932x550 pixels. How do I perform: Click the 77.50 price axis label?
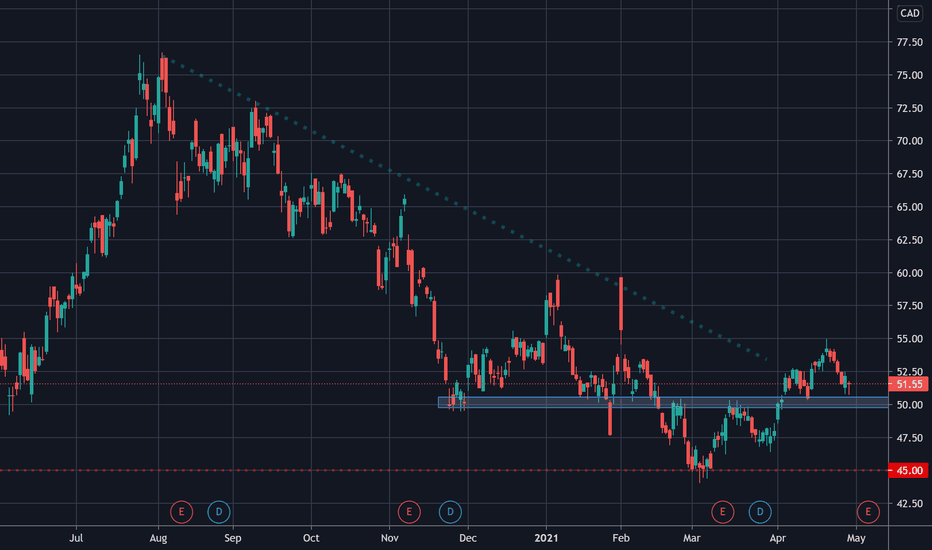pos(909,42)
